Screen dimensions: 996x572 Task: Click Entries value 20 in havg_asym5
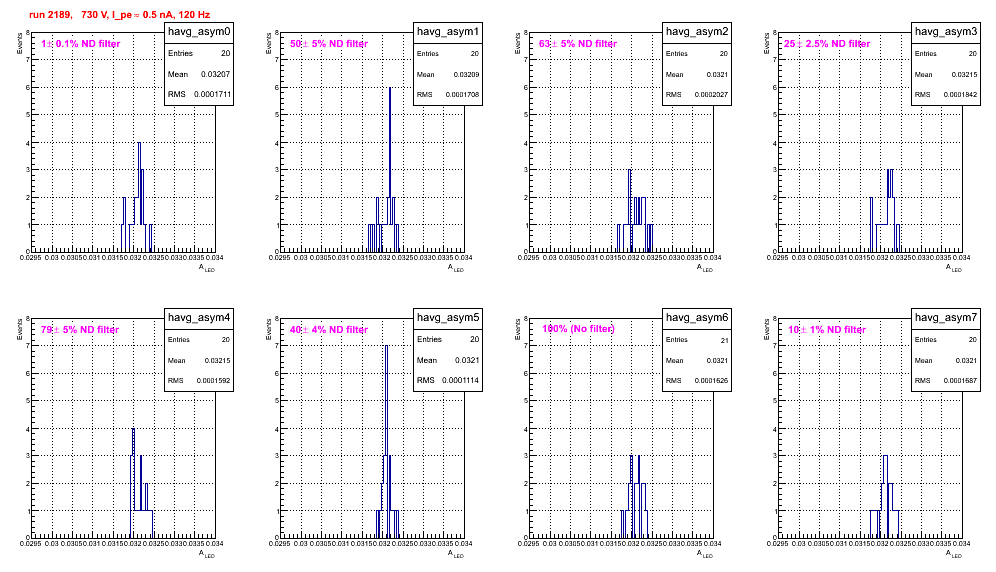pyautogui.click(x=474, y=339)
